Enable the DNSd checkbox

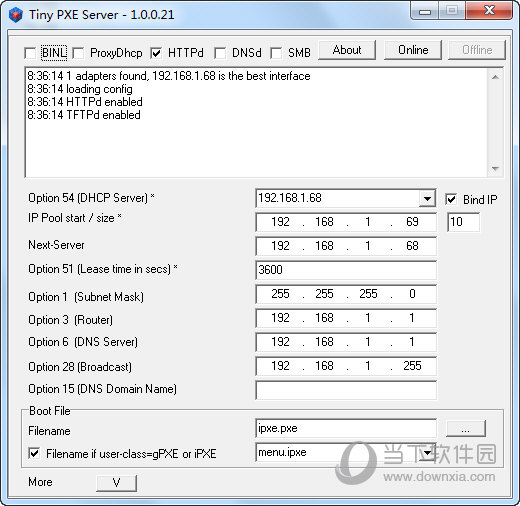point(220,53)
